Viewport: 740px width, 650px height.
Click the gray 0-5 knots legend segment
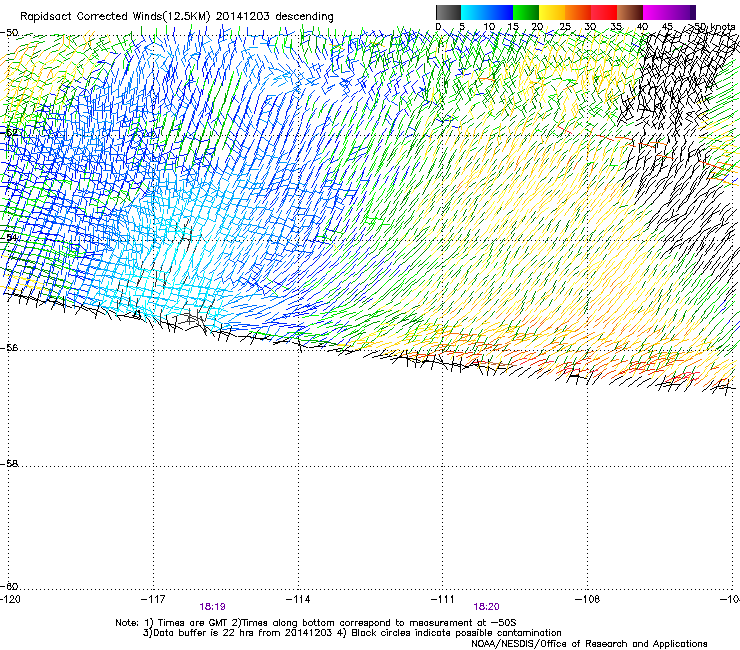[448, 12]
